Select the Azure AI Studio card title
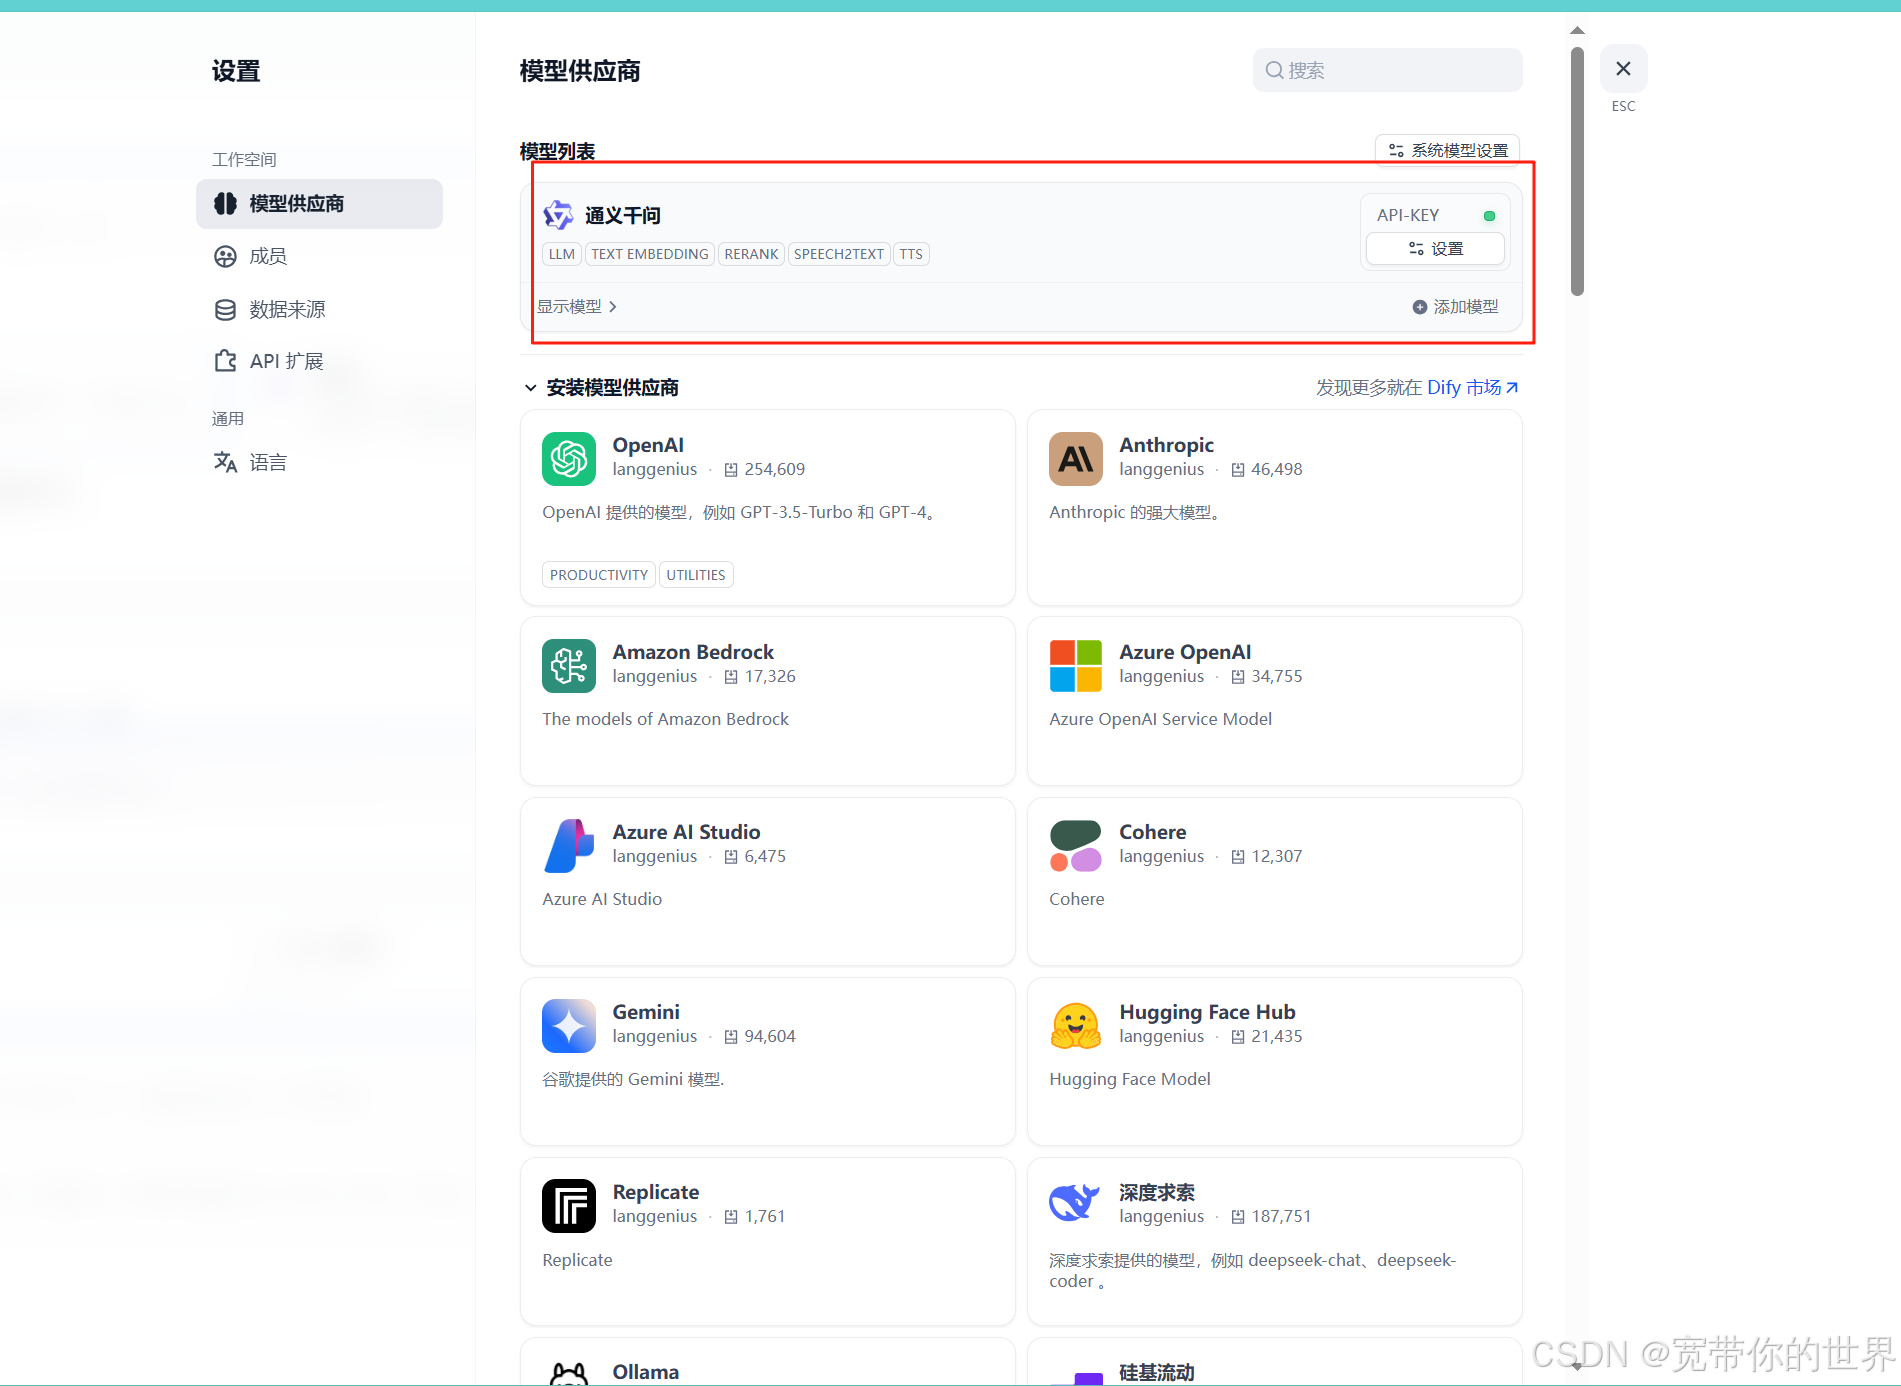This screenshot has height=1386, width=1901. [686, 832]
